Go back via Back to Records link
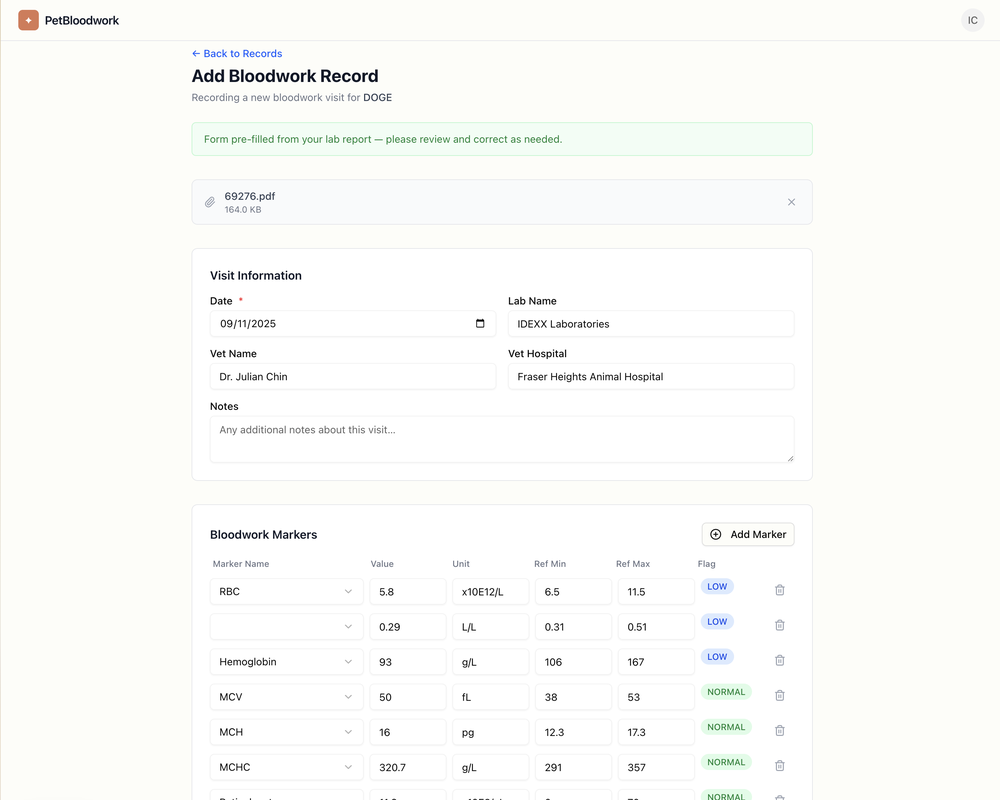The width and height of the screenshot is (1000, 800). [237, 54]
